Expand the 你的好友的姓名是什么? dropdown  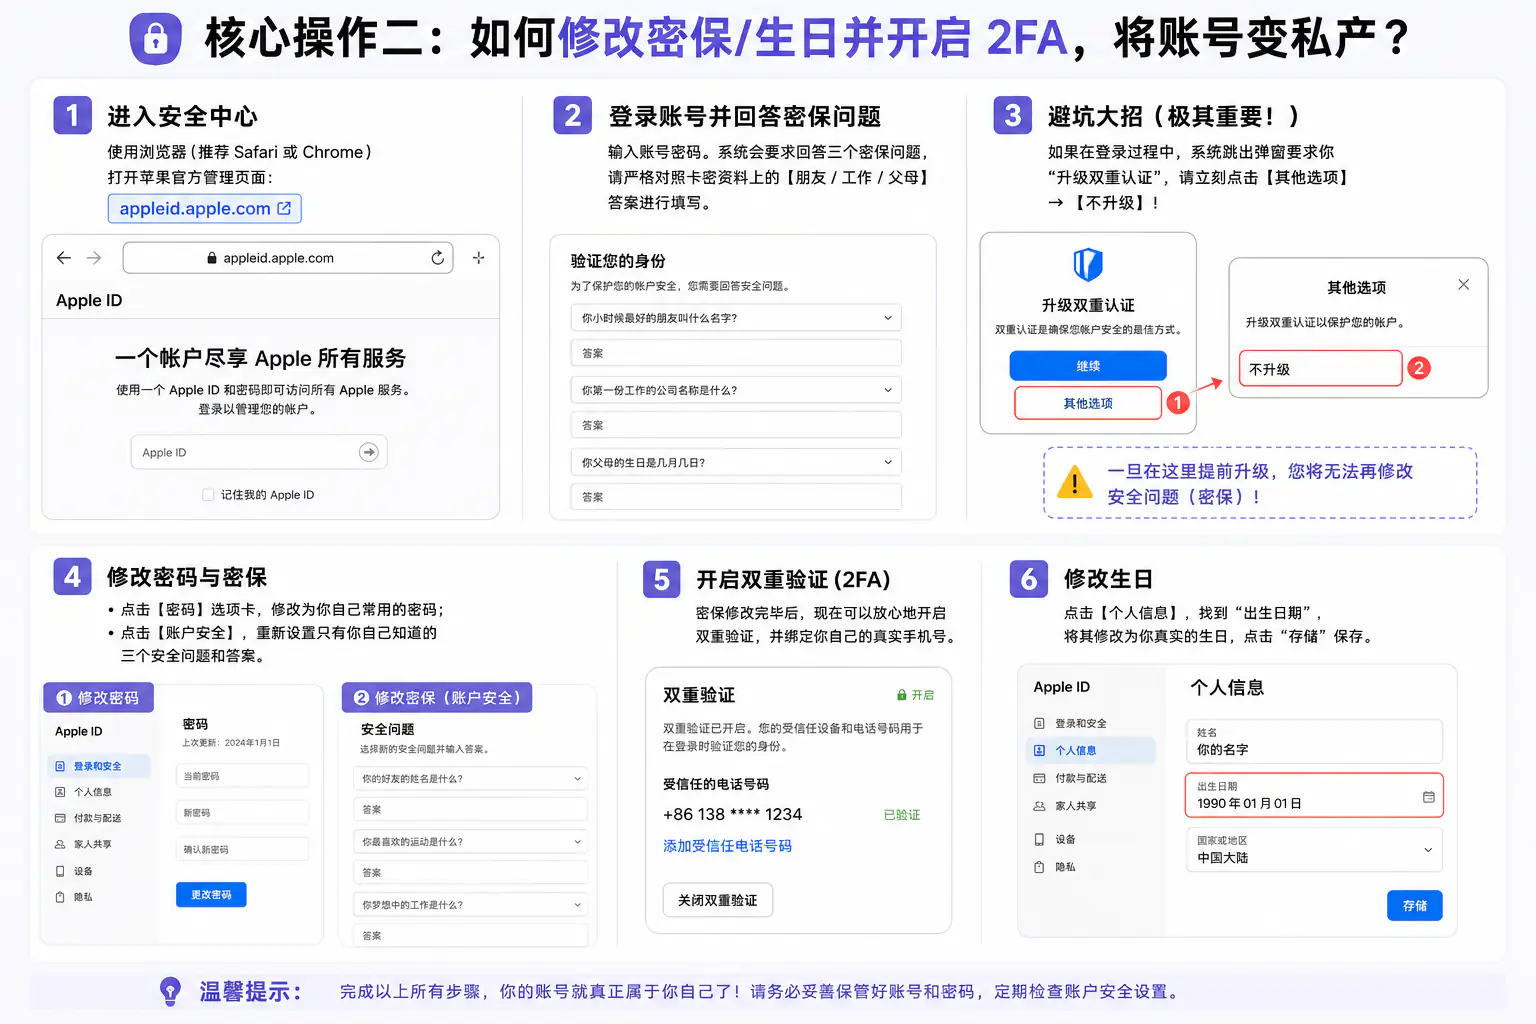click(x=470, y=779)
